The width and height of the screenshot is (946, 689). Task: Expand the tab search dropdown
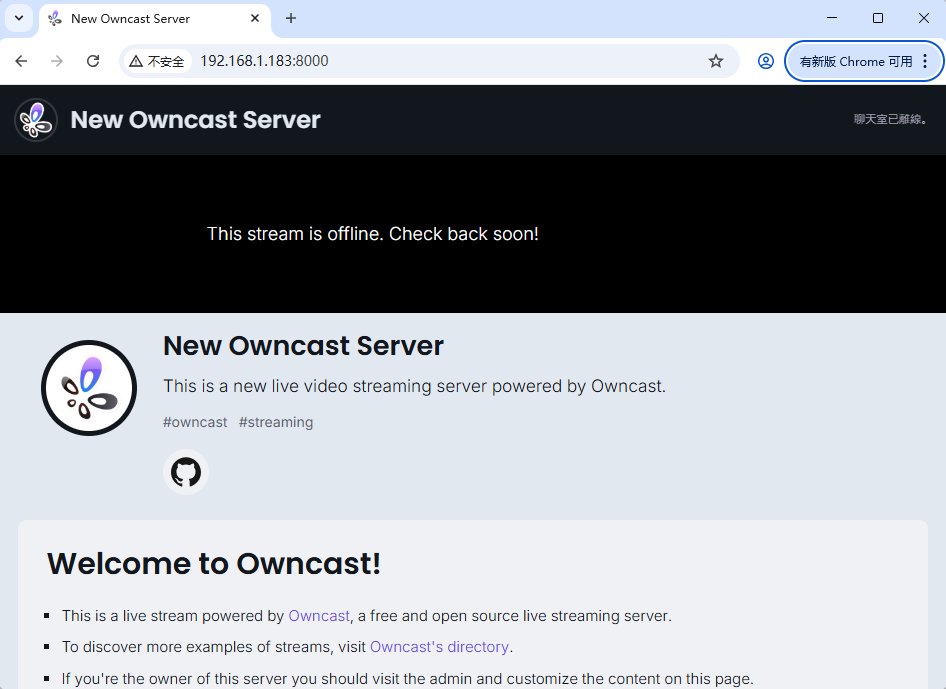[x=19, y=18]
